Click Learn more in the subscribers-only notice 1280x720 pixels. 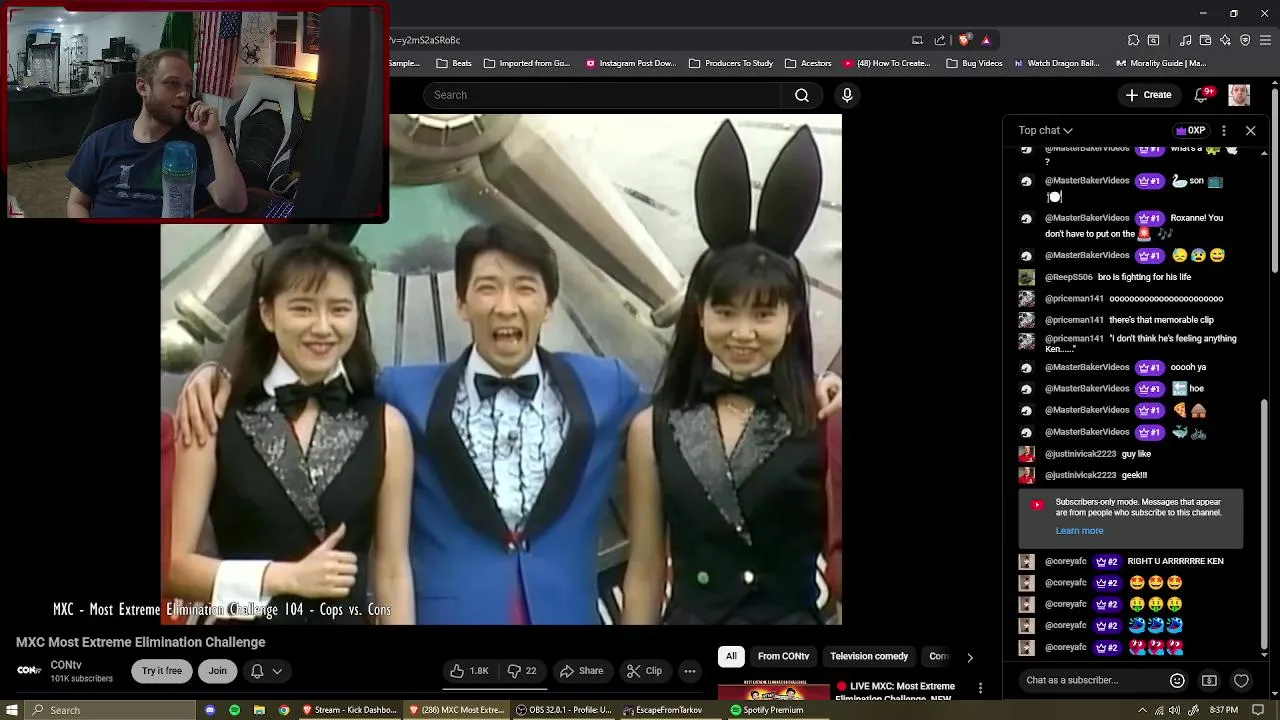[x=1079, y=531]
